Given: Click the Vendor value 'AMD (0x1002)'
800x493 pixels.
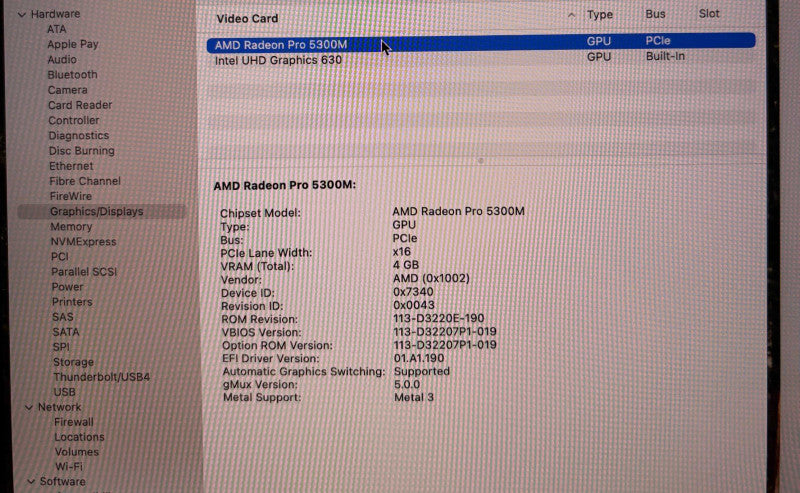Looking at the screenshot, I should point(431,279).
